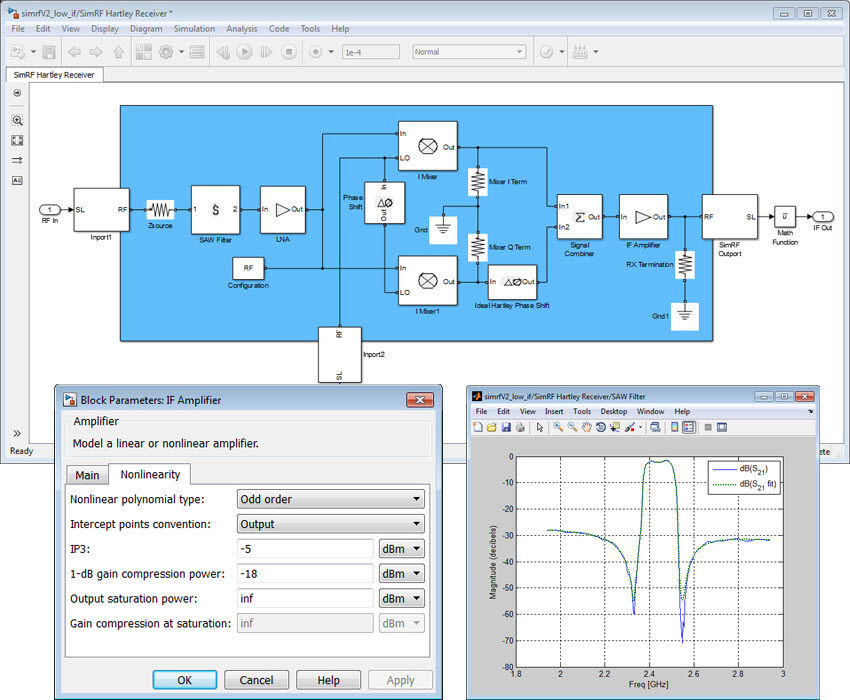The width and height of the screenshot is (850, 700).
Task: Click the Record simulation data icon
Action: click(315, 52)
